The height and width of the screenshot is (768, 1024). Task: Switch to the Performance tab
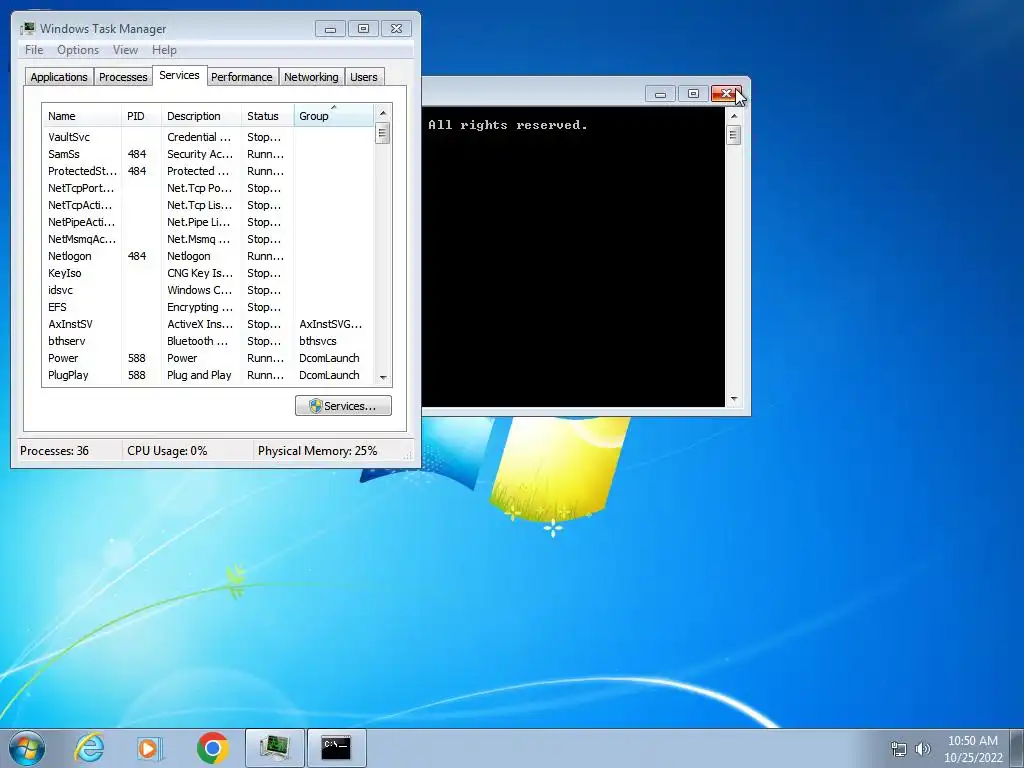pyautogui.click(x=242, y=77)
